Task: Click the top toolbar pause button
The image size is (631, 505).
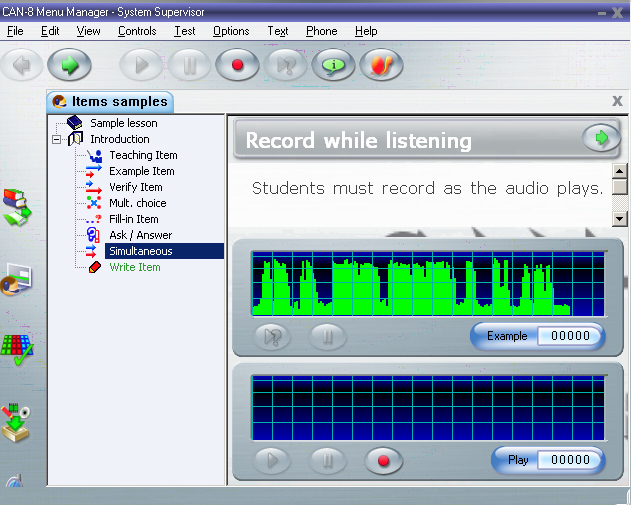Action: pyautogui.click(x=190, y=65)
